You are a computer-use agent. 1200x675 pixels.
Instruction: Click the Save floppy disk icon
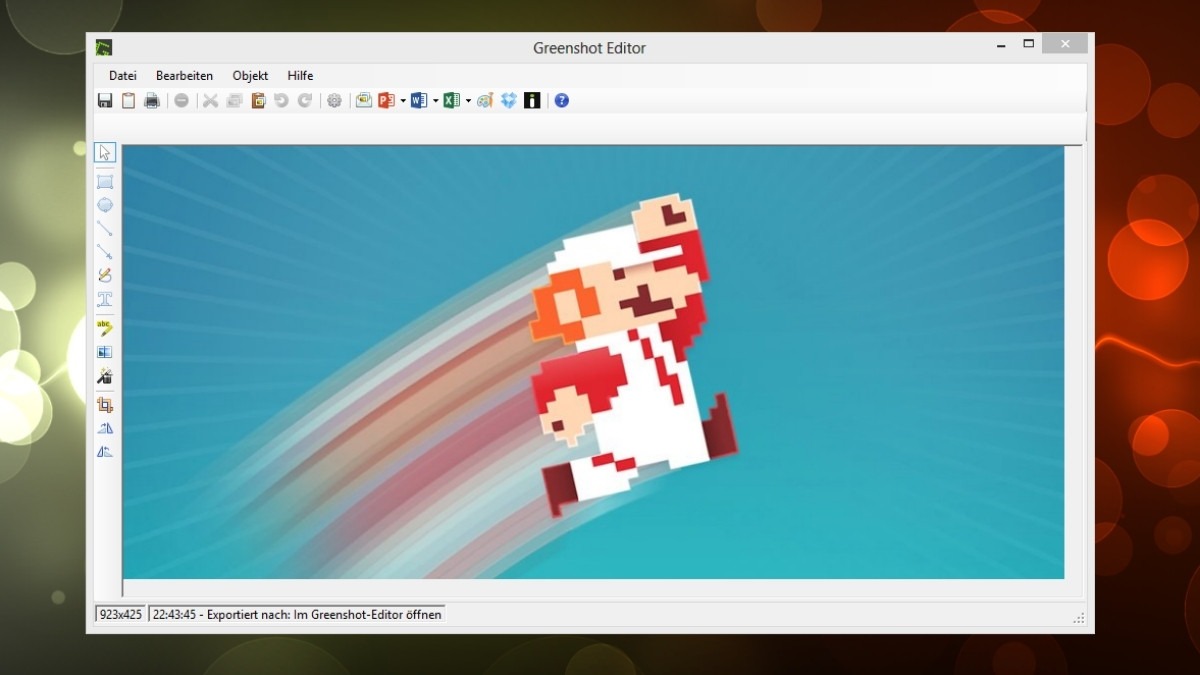coord(105,100)
